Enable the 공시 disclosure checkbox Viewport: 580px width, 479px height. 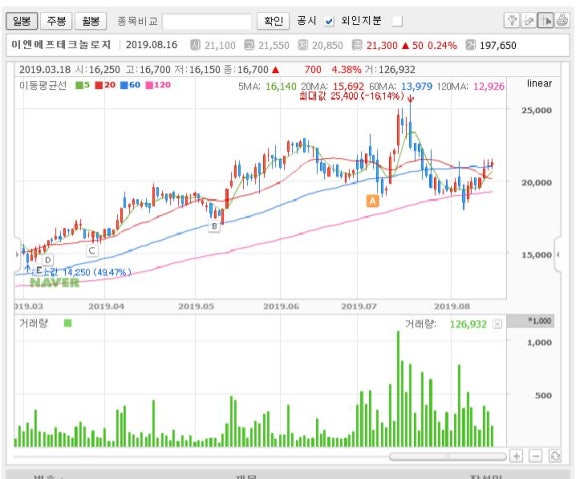coord(329,21)
